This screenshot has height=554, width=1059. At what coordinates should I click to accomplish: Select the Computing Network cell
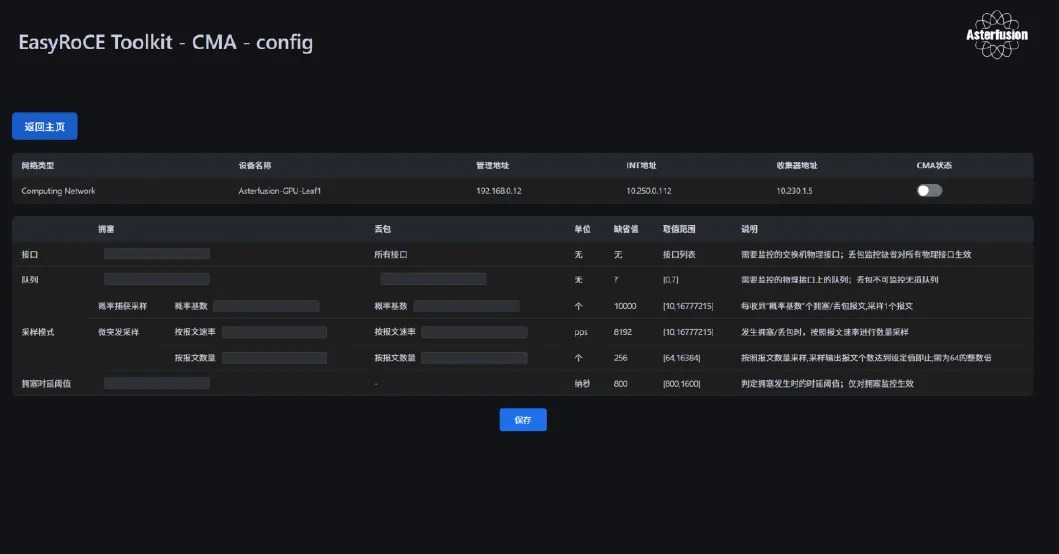tap(58, 191)
